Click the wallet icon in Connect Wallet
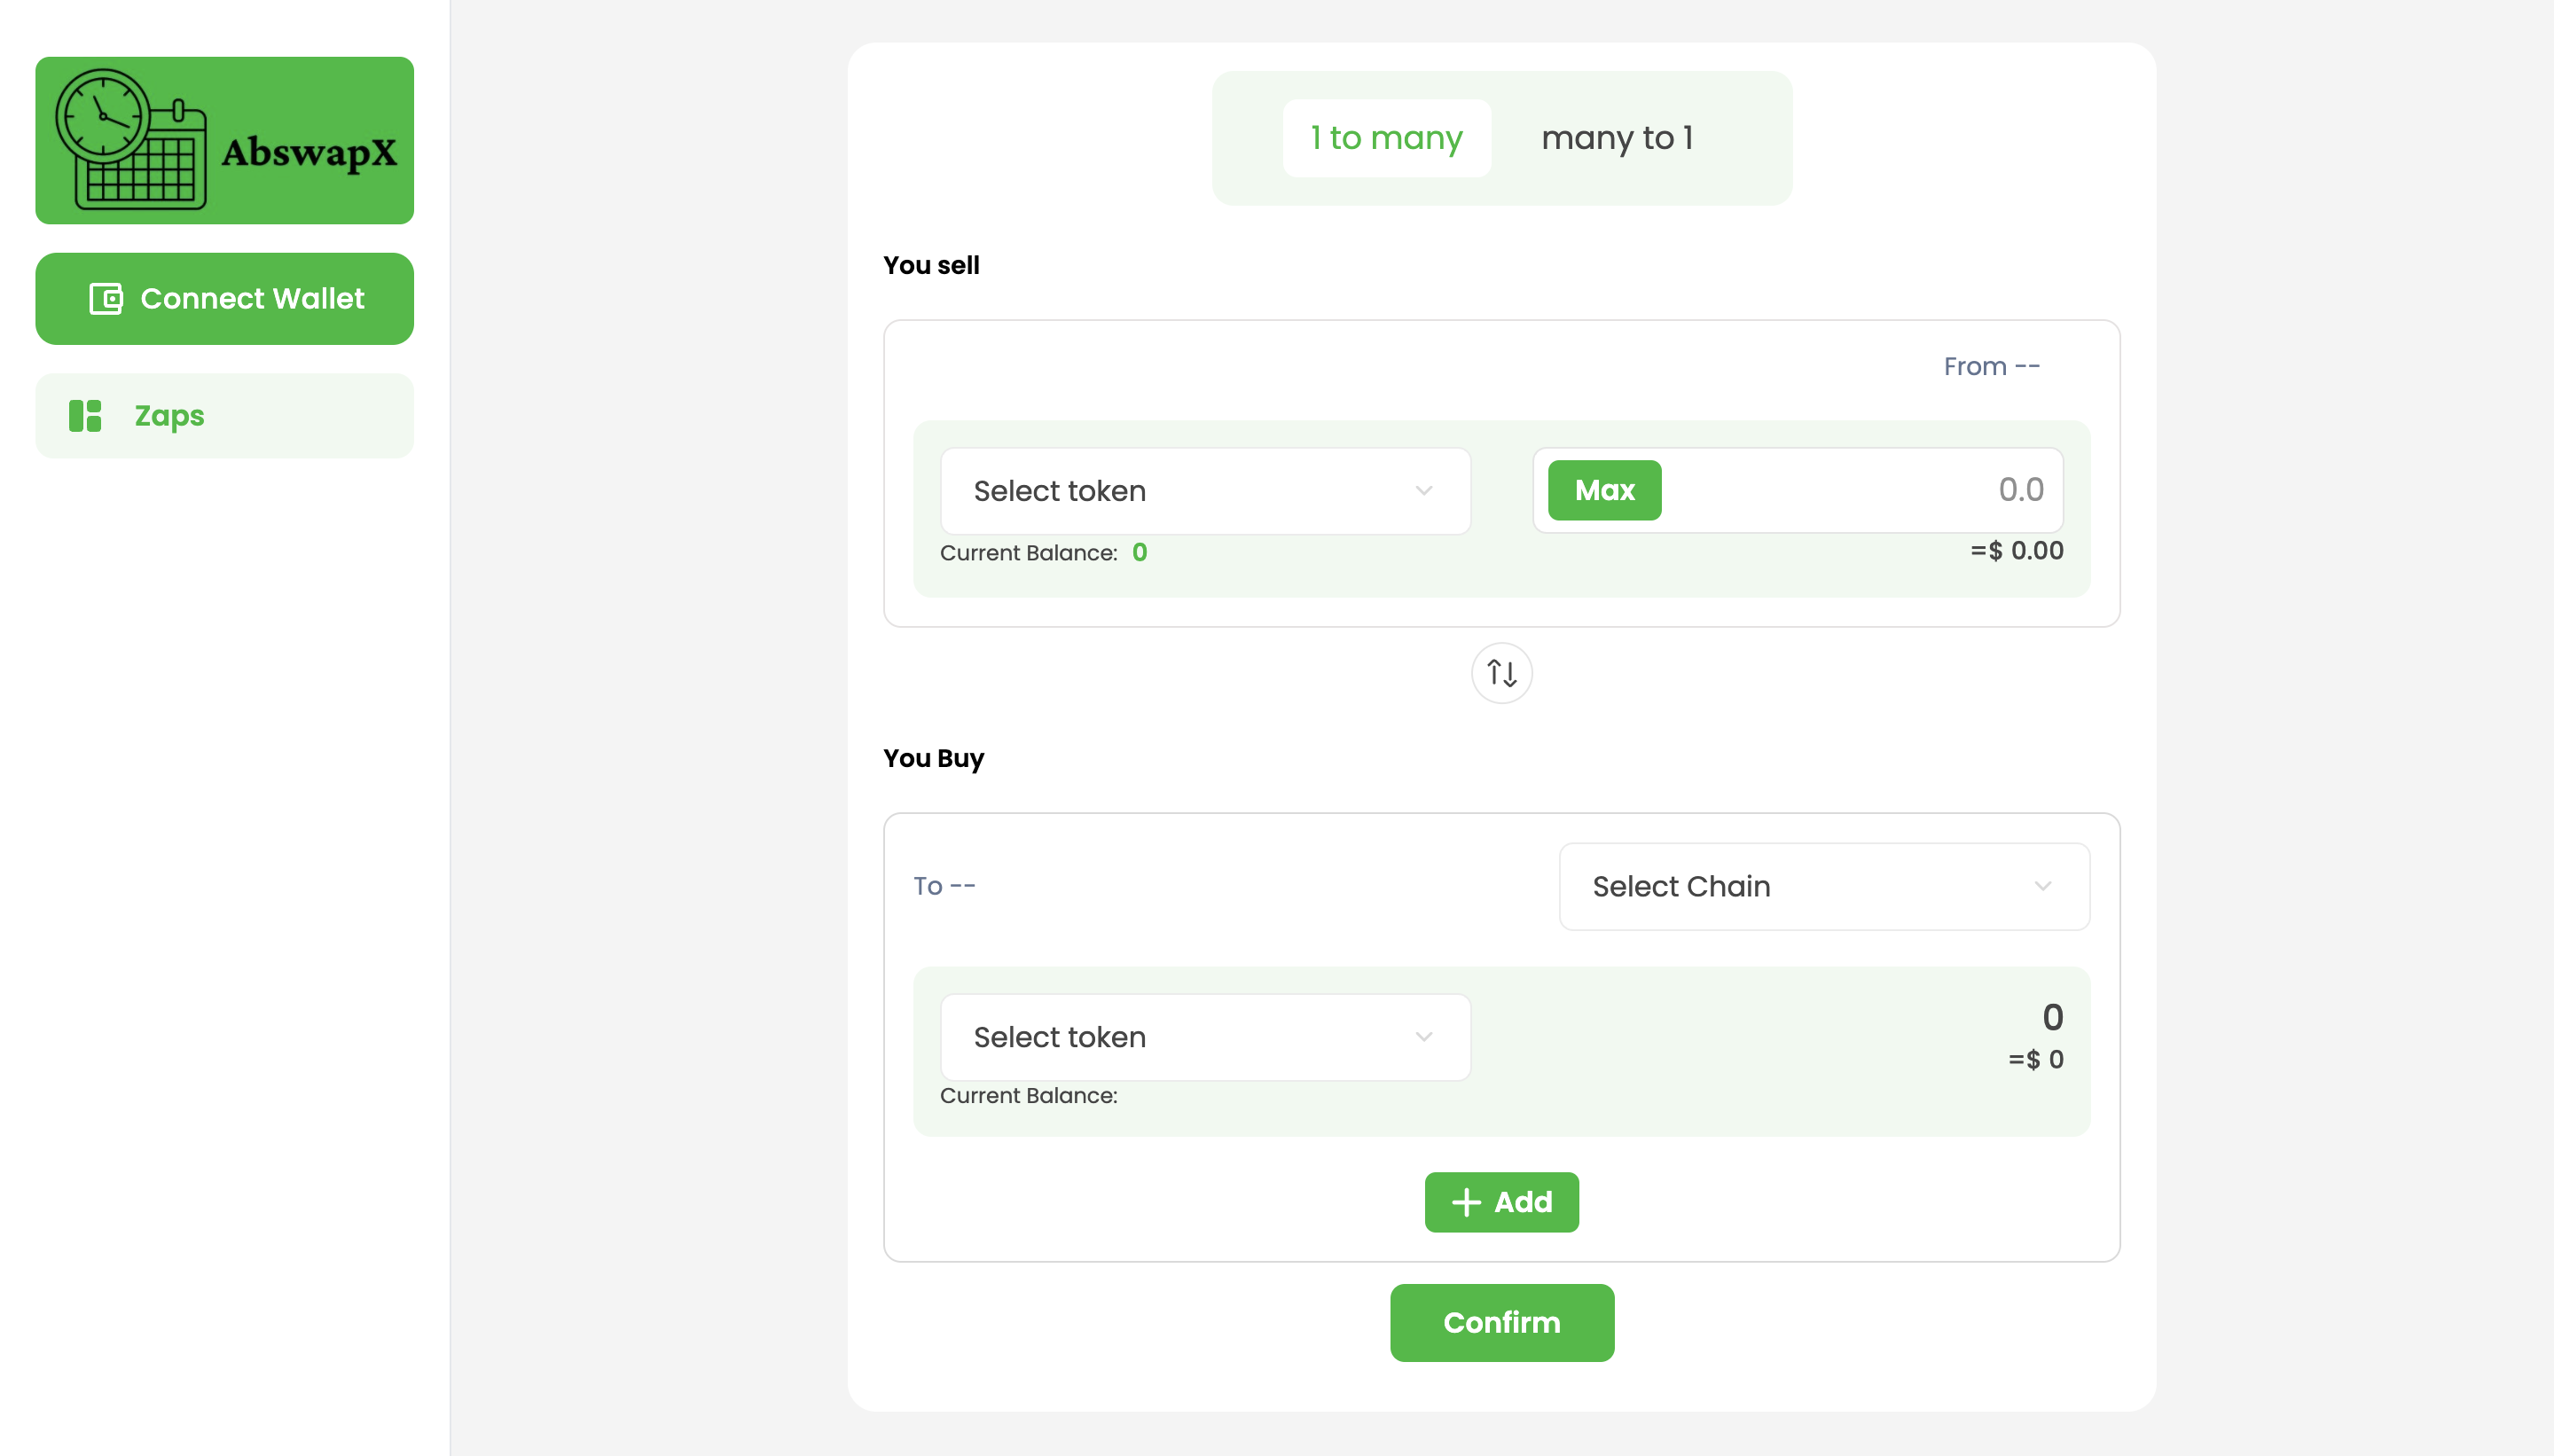The height and width of the screenshot is (1456, 2554). pyautogui.click(x=106, y=299)
